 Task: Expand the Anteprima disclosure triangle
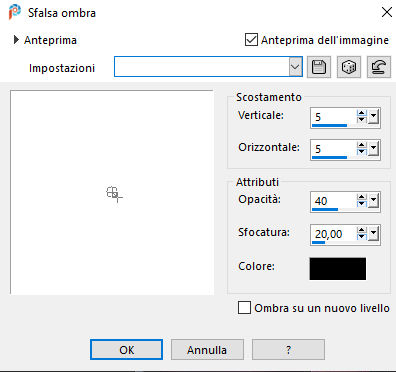click(16, 40)
